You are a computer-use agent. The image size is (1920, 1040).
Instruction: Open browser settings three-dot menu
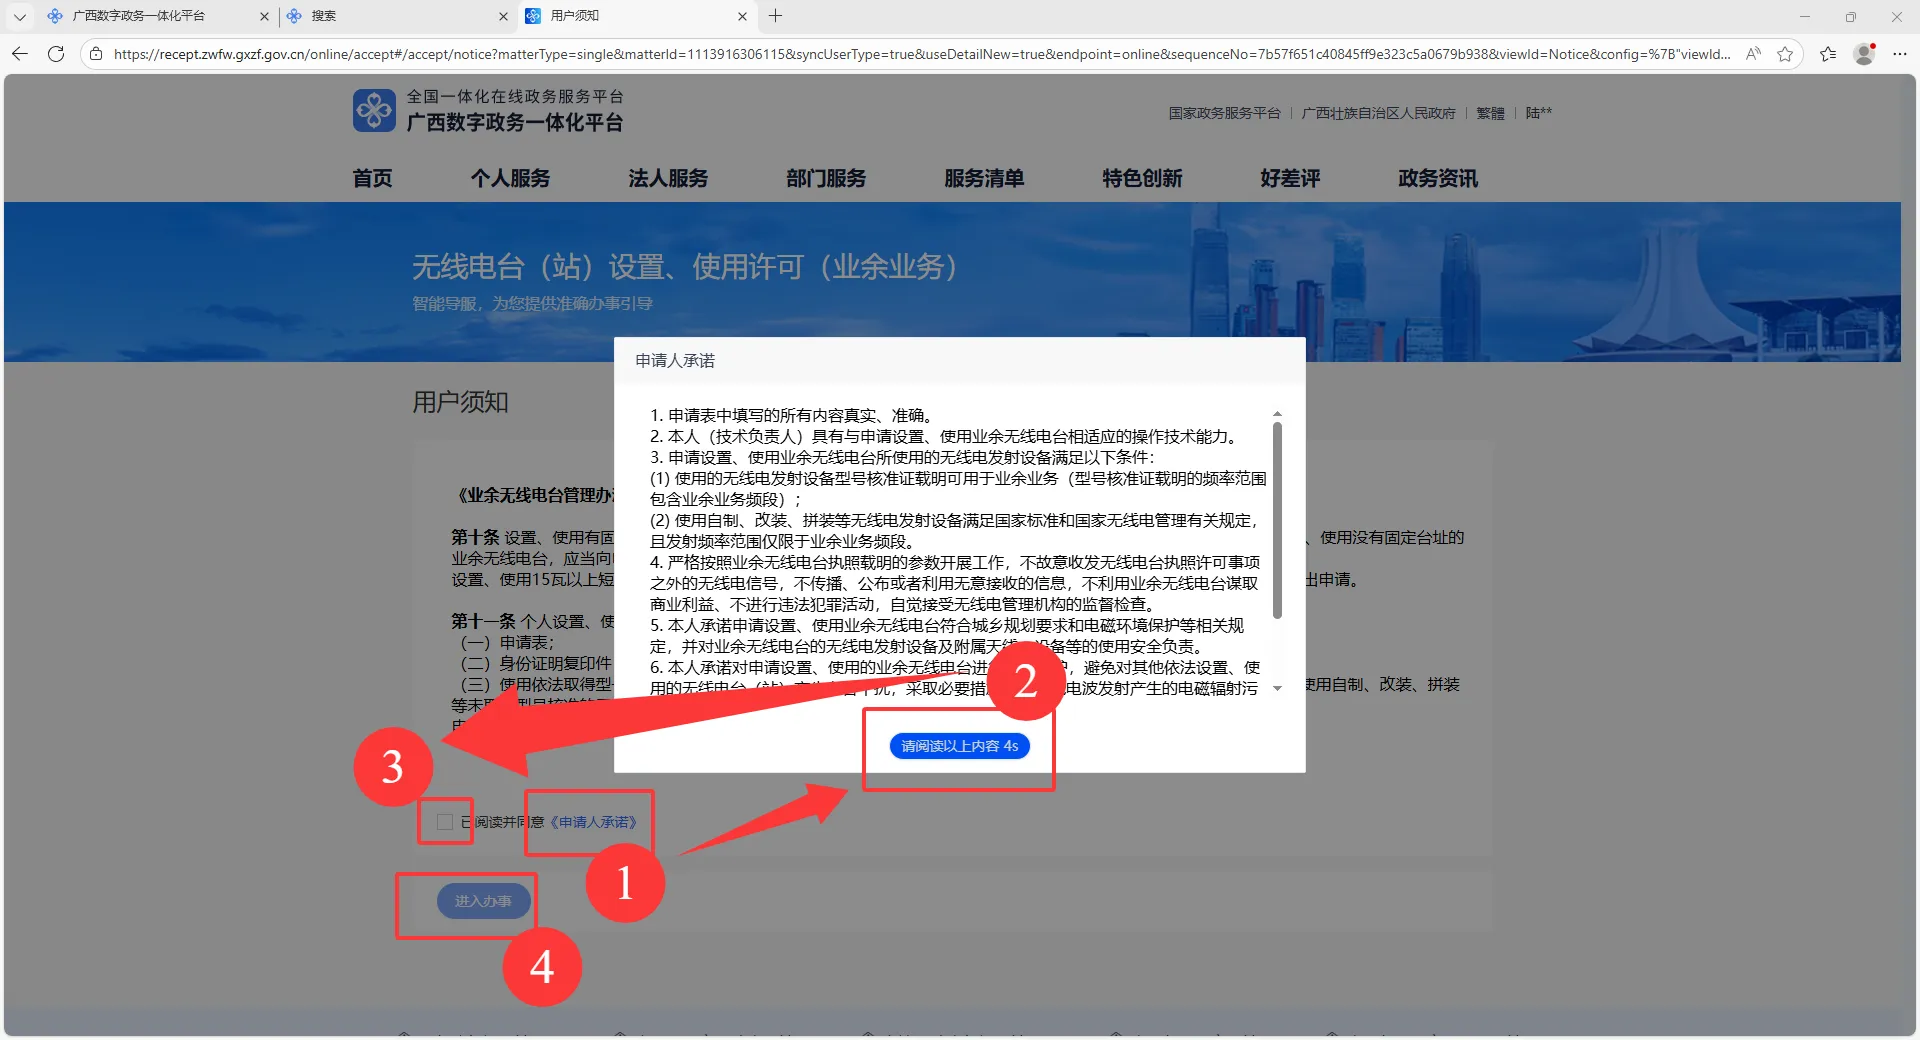pos(1900,54)
